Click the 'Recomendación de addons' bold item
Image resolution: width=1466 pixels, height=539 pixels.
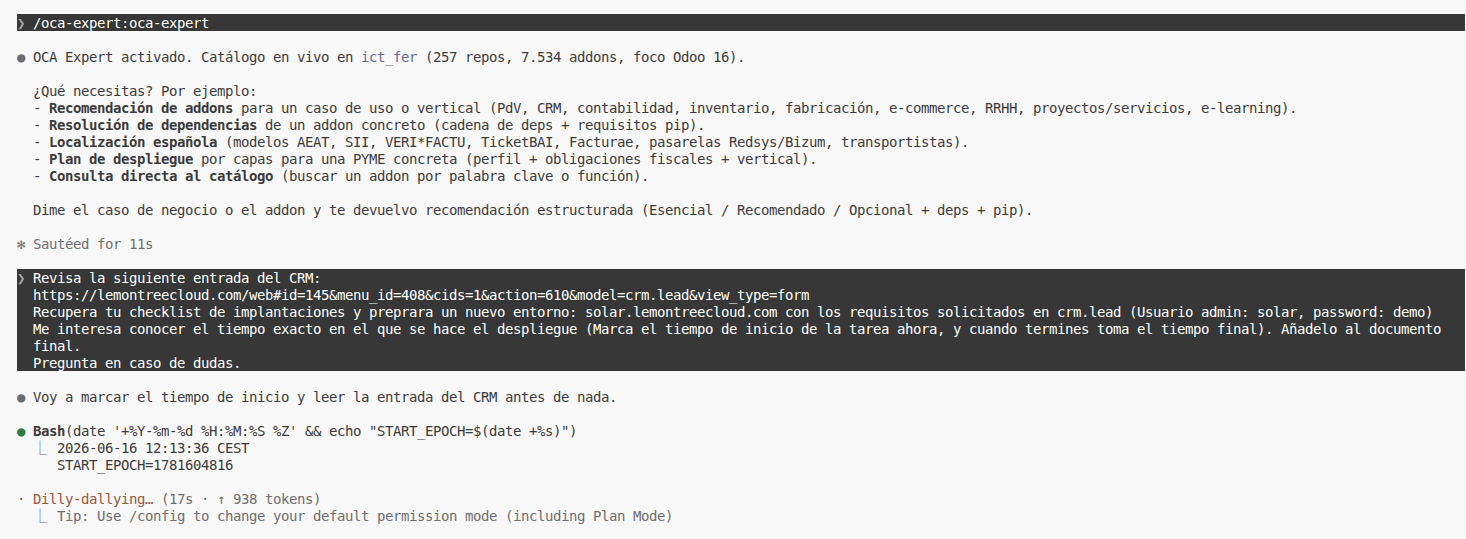coord(141,108)
